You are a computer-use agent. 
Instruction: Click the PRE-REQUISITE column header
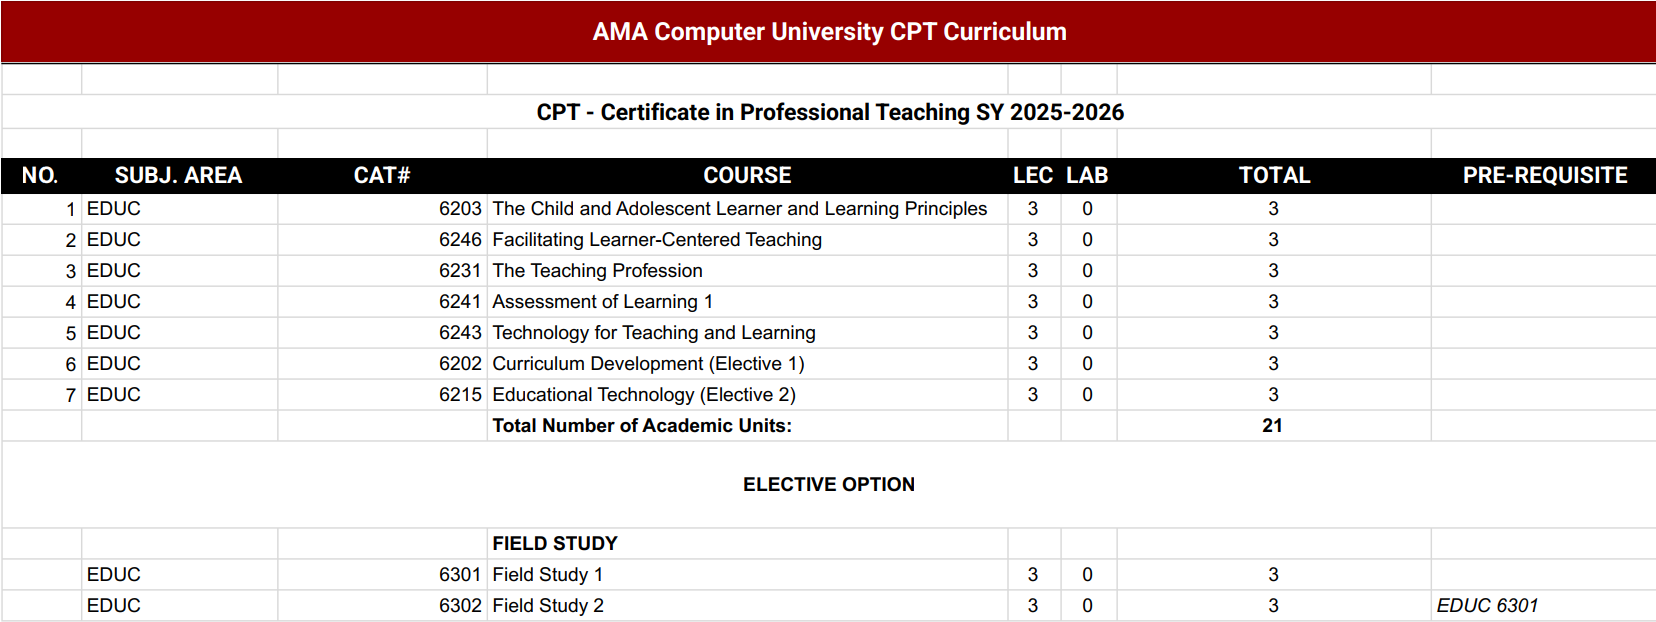tap(1544, 176)
